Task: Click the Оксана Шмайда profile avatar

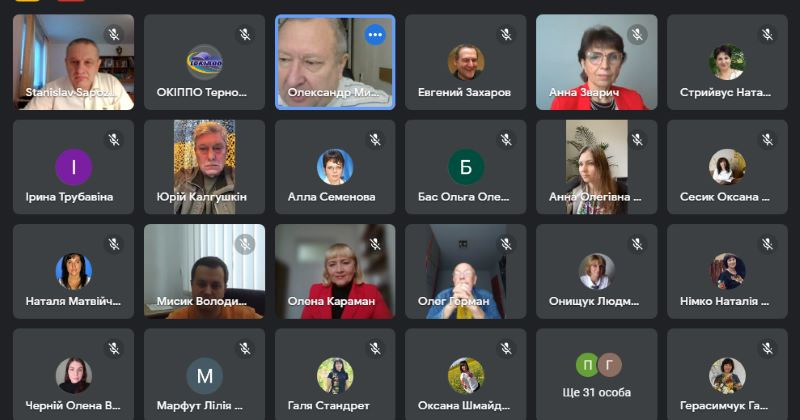Action: click(466, 376)
